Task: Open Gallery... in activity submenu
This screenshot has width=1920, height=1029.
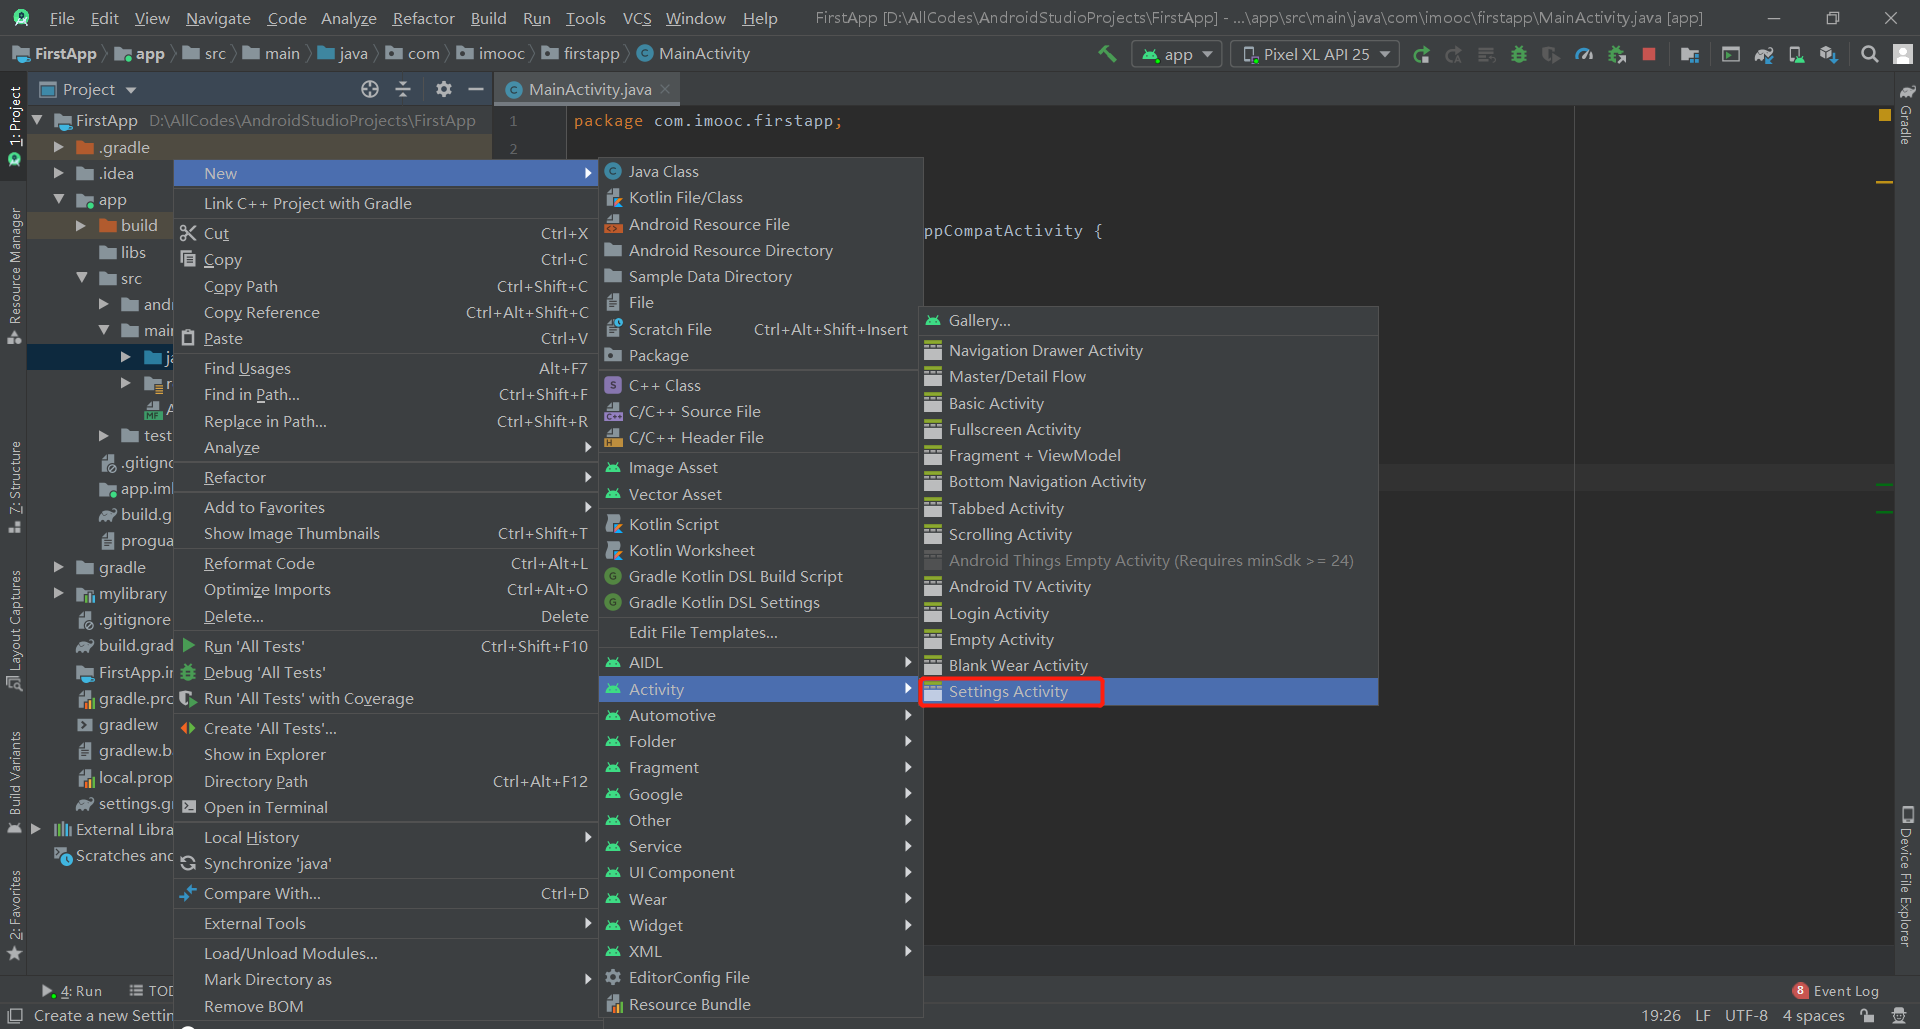Action: pyautogui.click(x=1150, y=320)
